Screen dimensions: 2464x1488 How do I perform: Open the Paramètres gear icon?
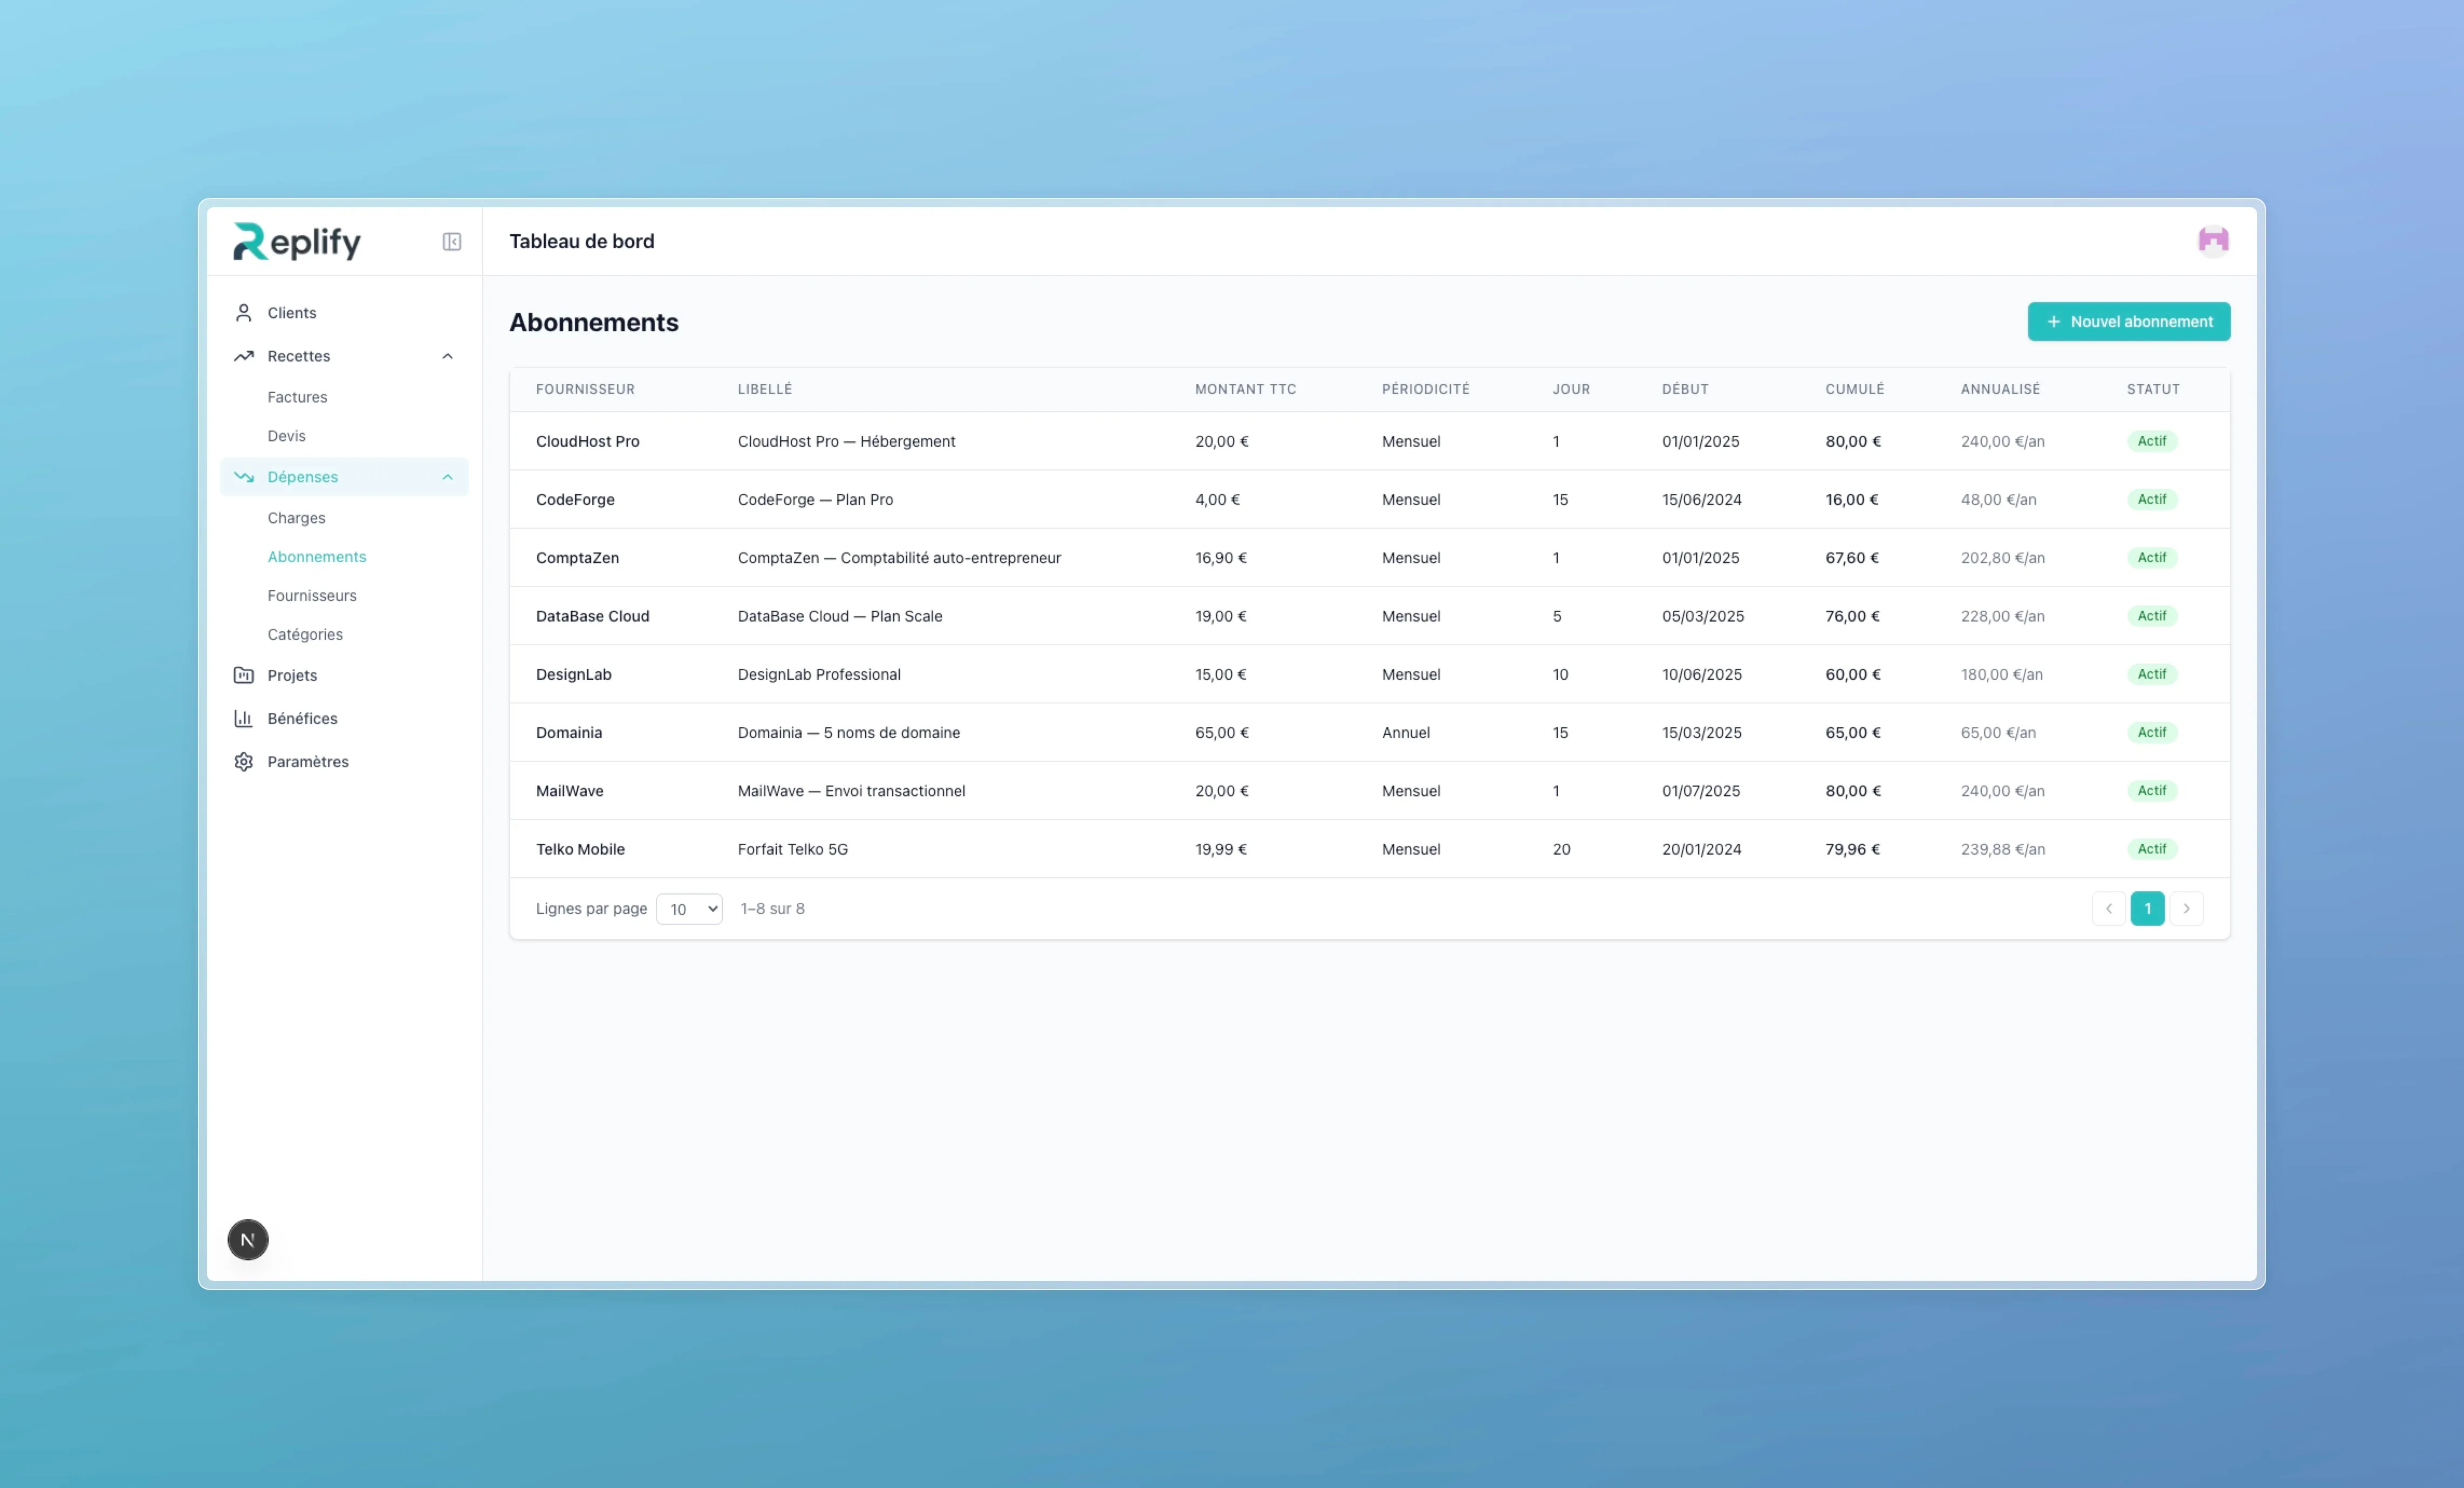[x=243, y=761]
